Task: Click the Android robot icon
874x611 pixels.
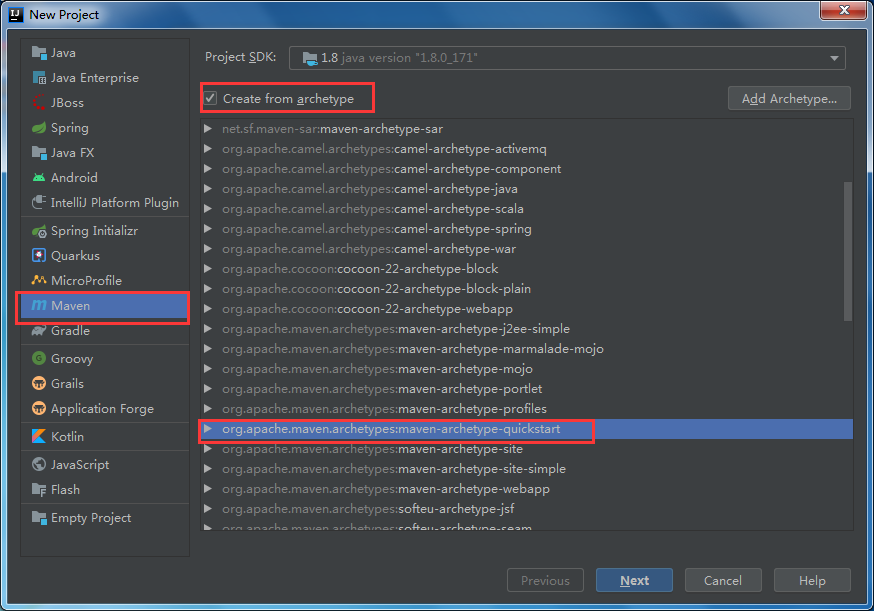Action: click(39, 178)
